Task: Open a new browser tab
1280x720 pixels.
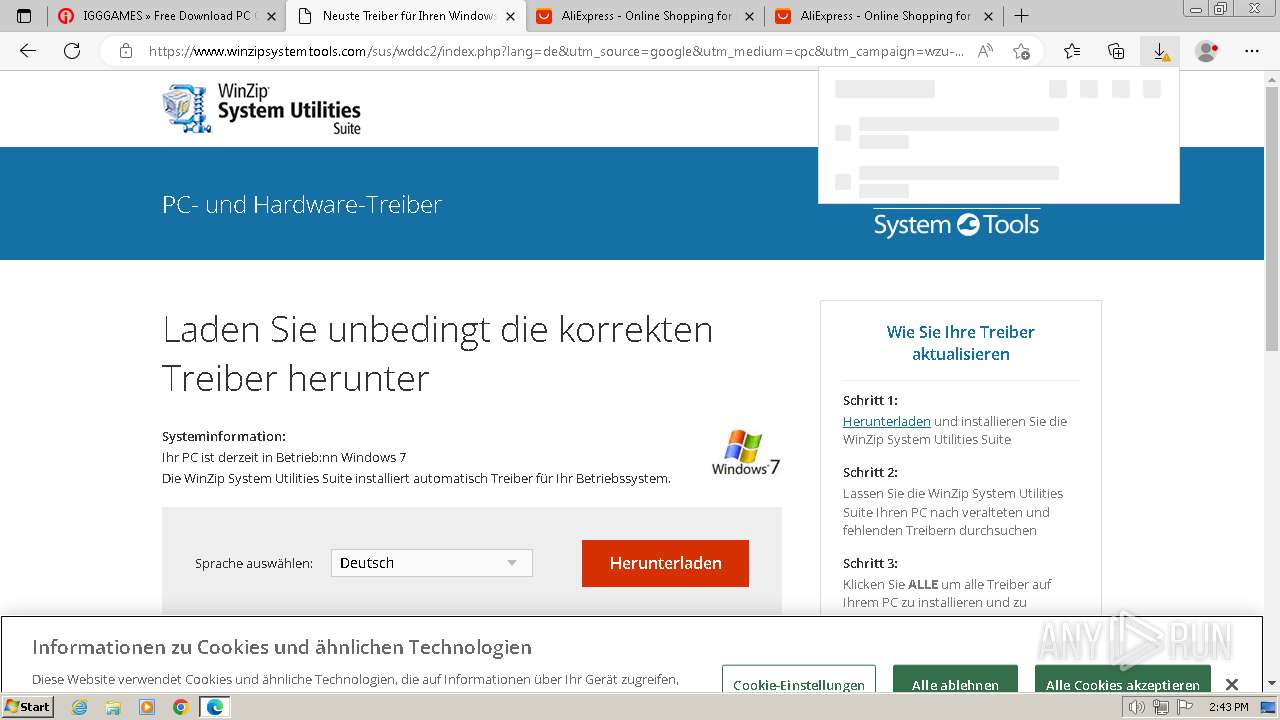Action: [x=1021, y=16]
